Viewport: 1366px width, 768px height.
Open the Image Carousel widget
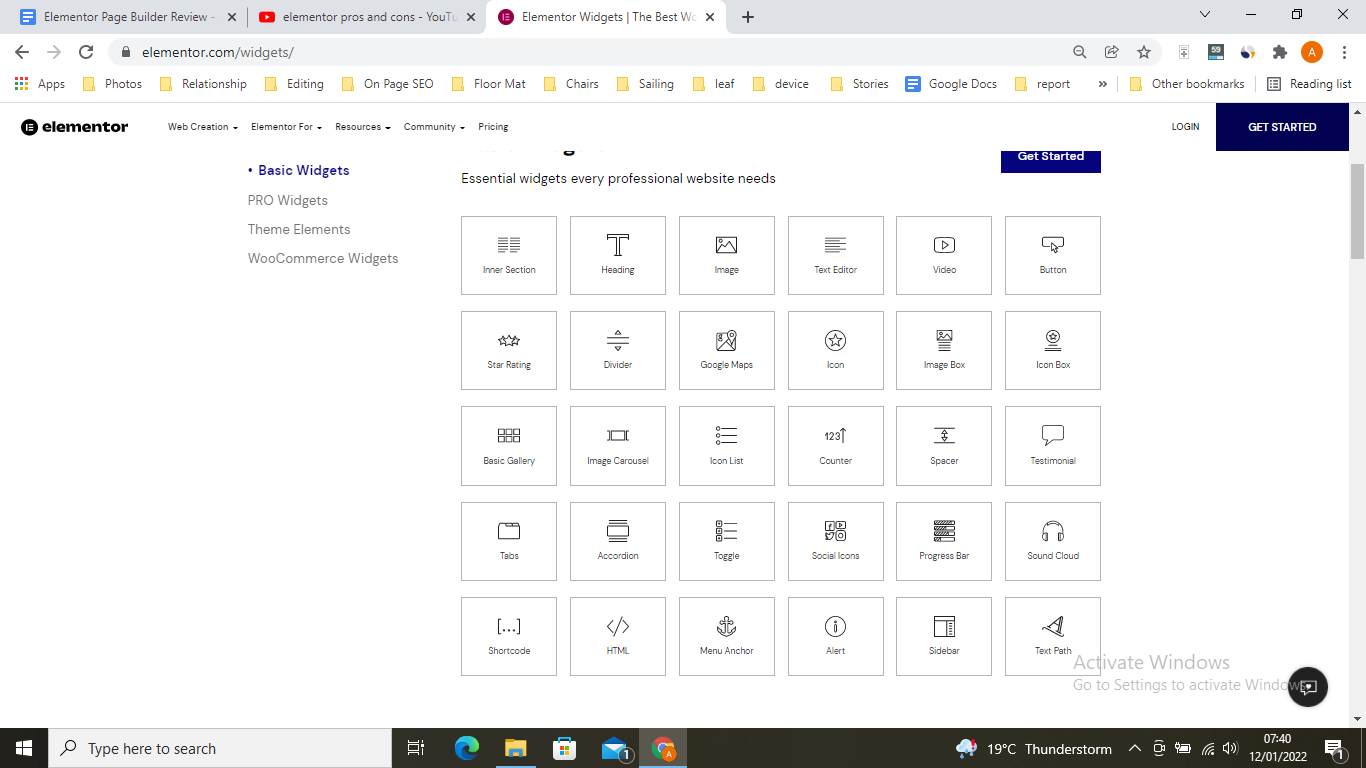click(618, 446)
